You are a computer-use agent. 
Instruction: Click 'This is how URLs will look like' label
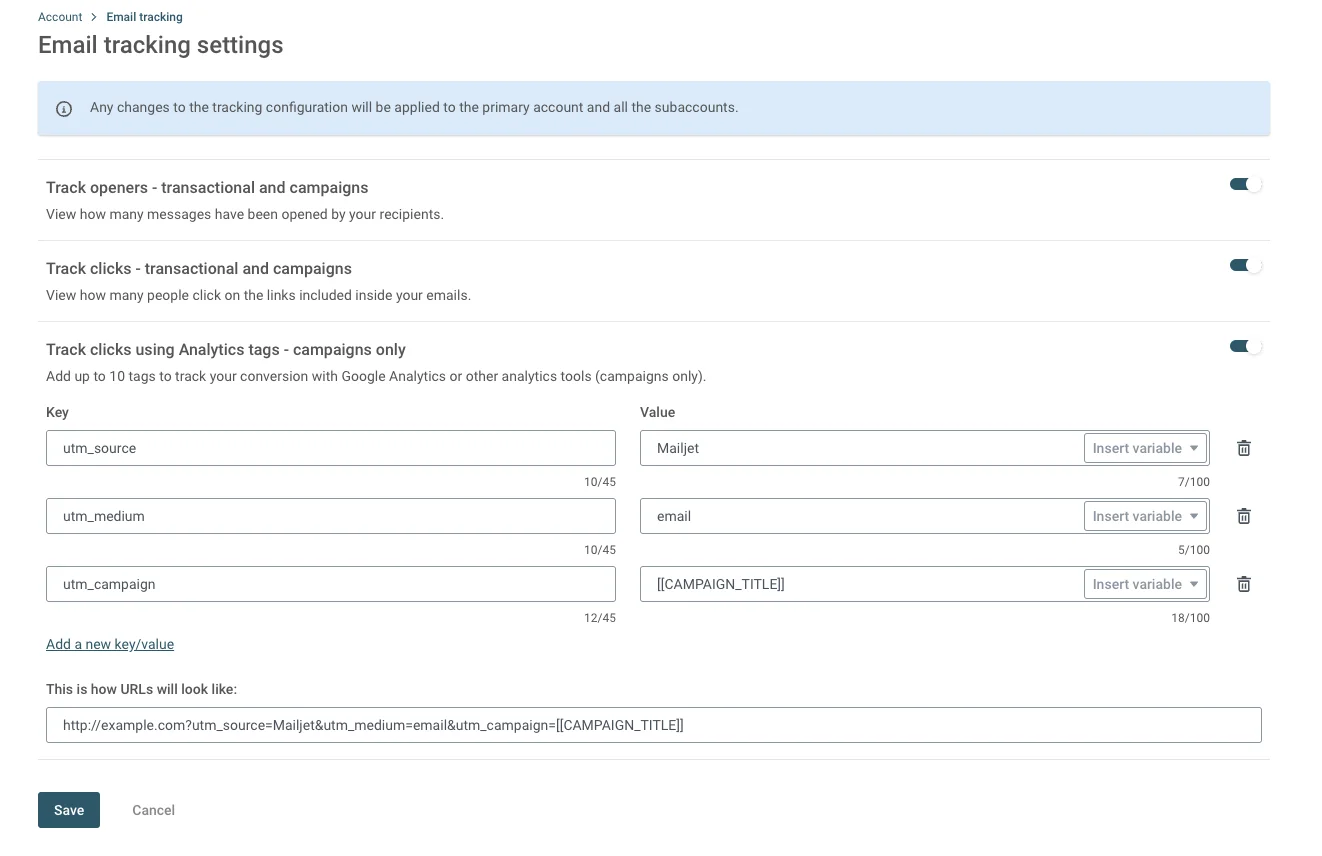[142, 689]
